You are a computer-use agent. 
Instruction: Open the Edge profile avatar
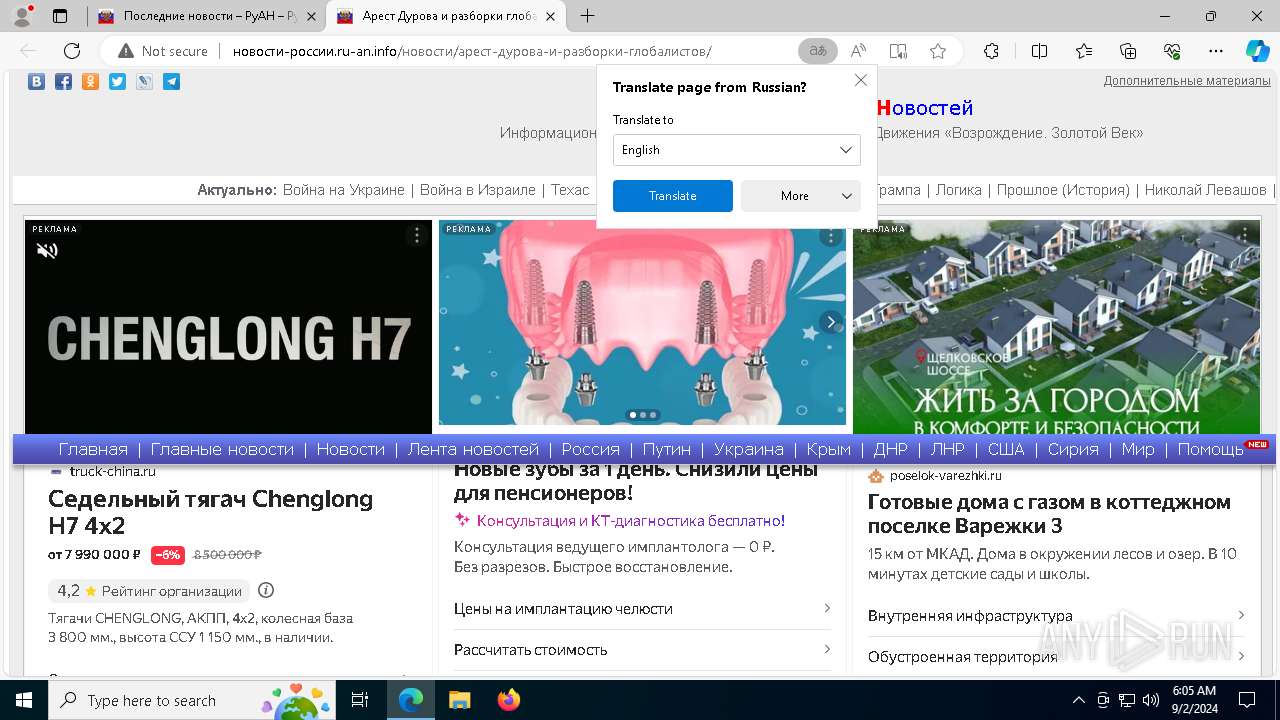(x=22, y=16)
